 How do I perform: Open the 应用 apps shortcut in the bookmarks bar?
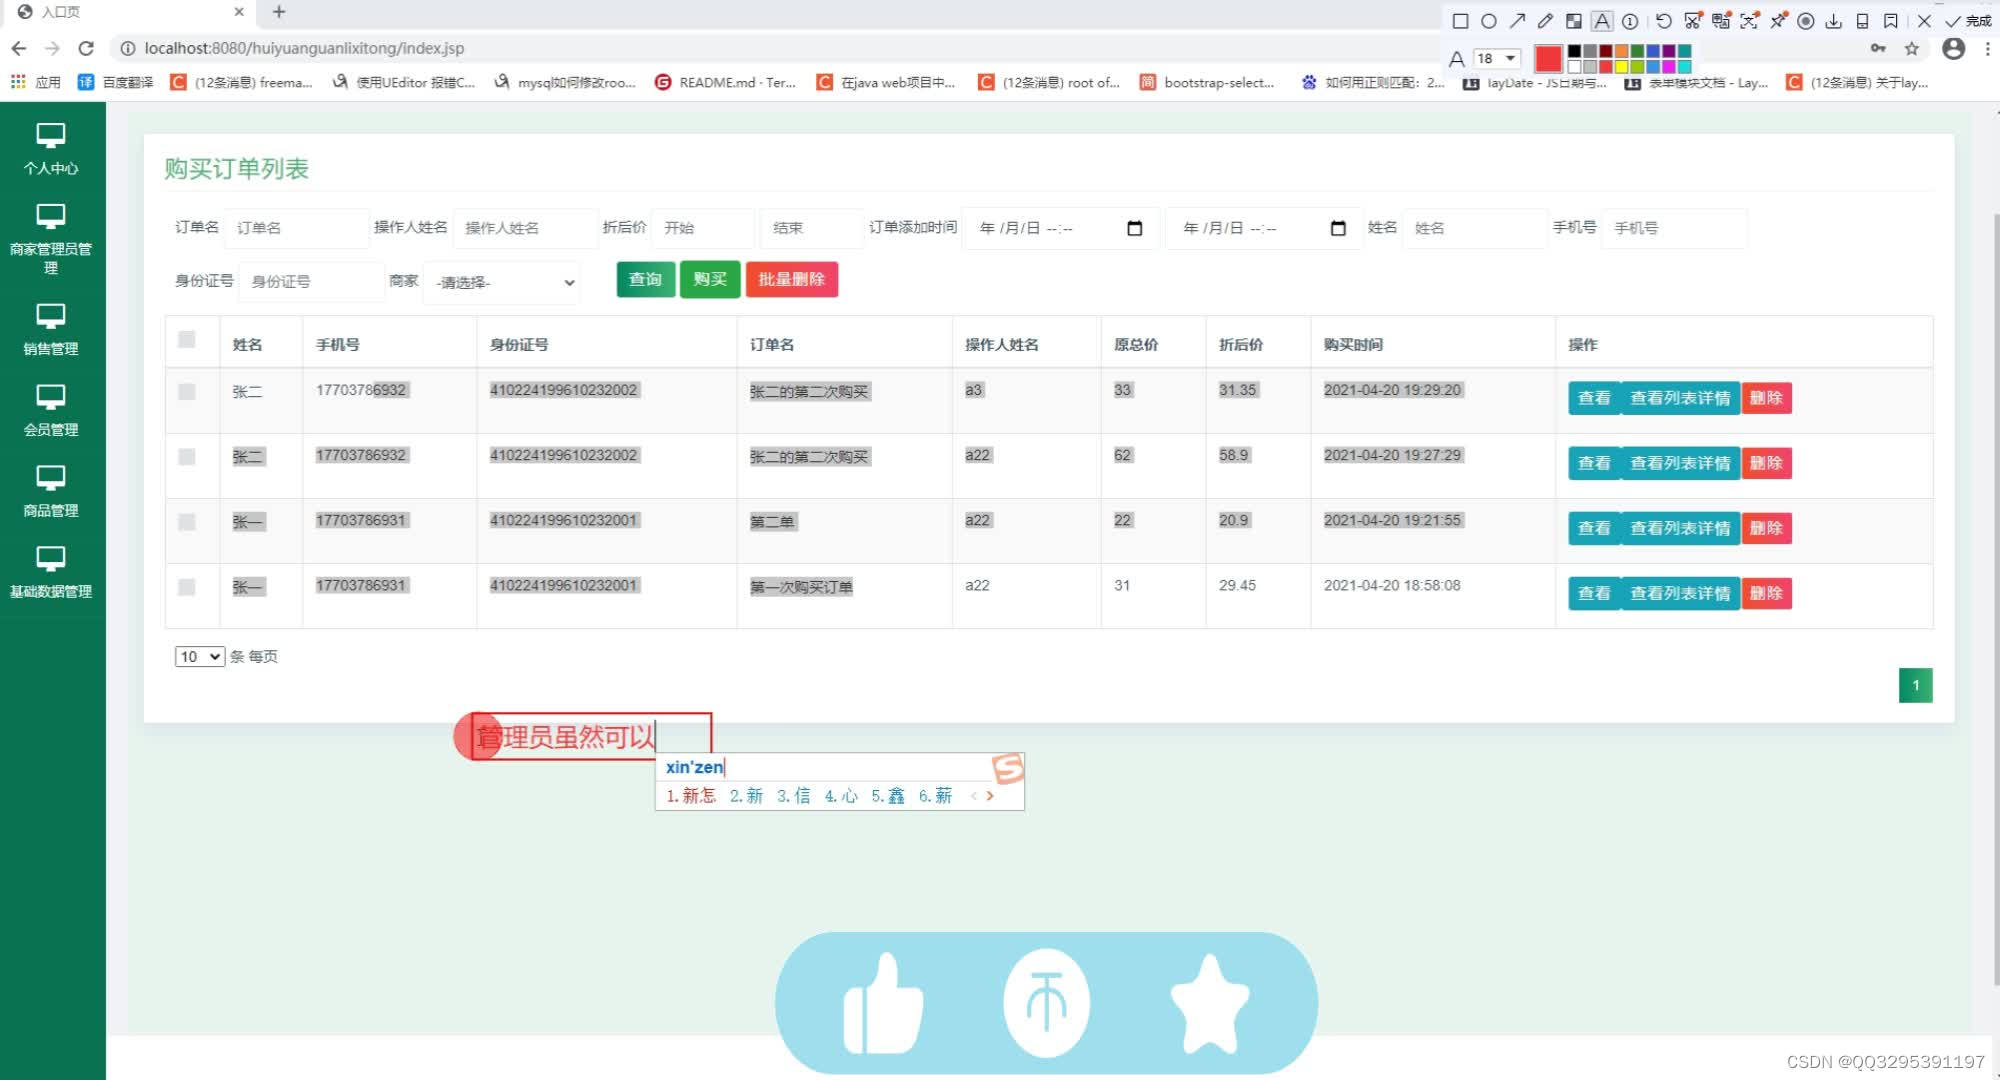[36, 82]
